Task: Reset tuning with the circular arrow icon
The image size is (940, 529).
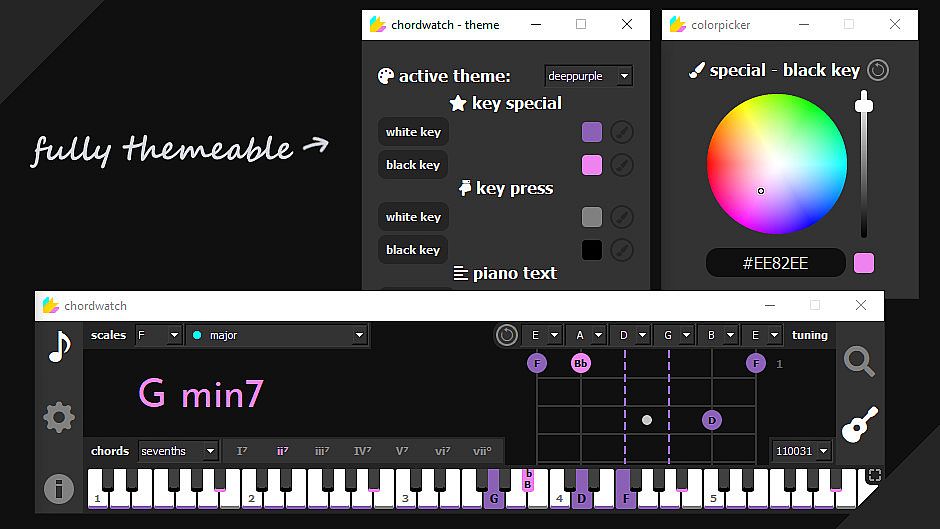Action: pyautogui.click(x=507, y=335)
